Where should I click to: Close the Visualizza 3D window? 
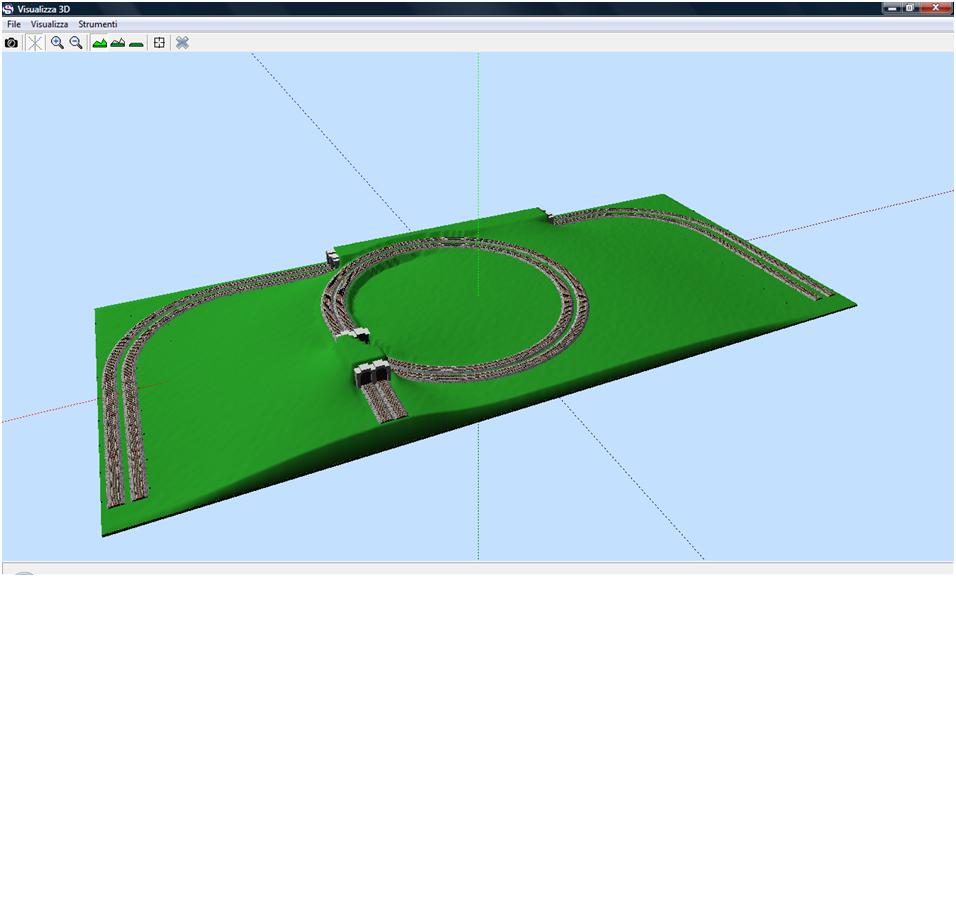pyautogui.click(x=935, y=8)
